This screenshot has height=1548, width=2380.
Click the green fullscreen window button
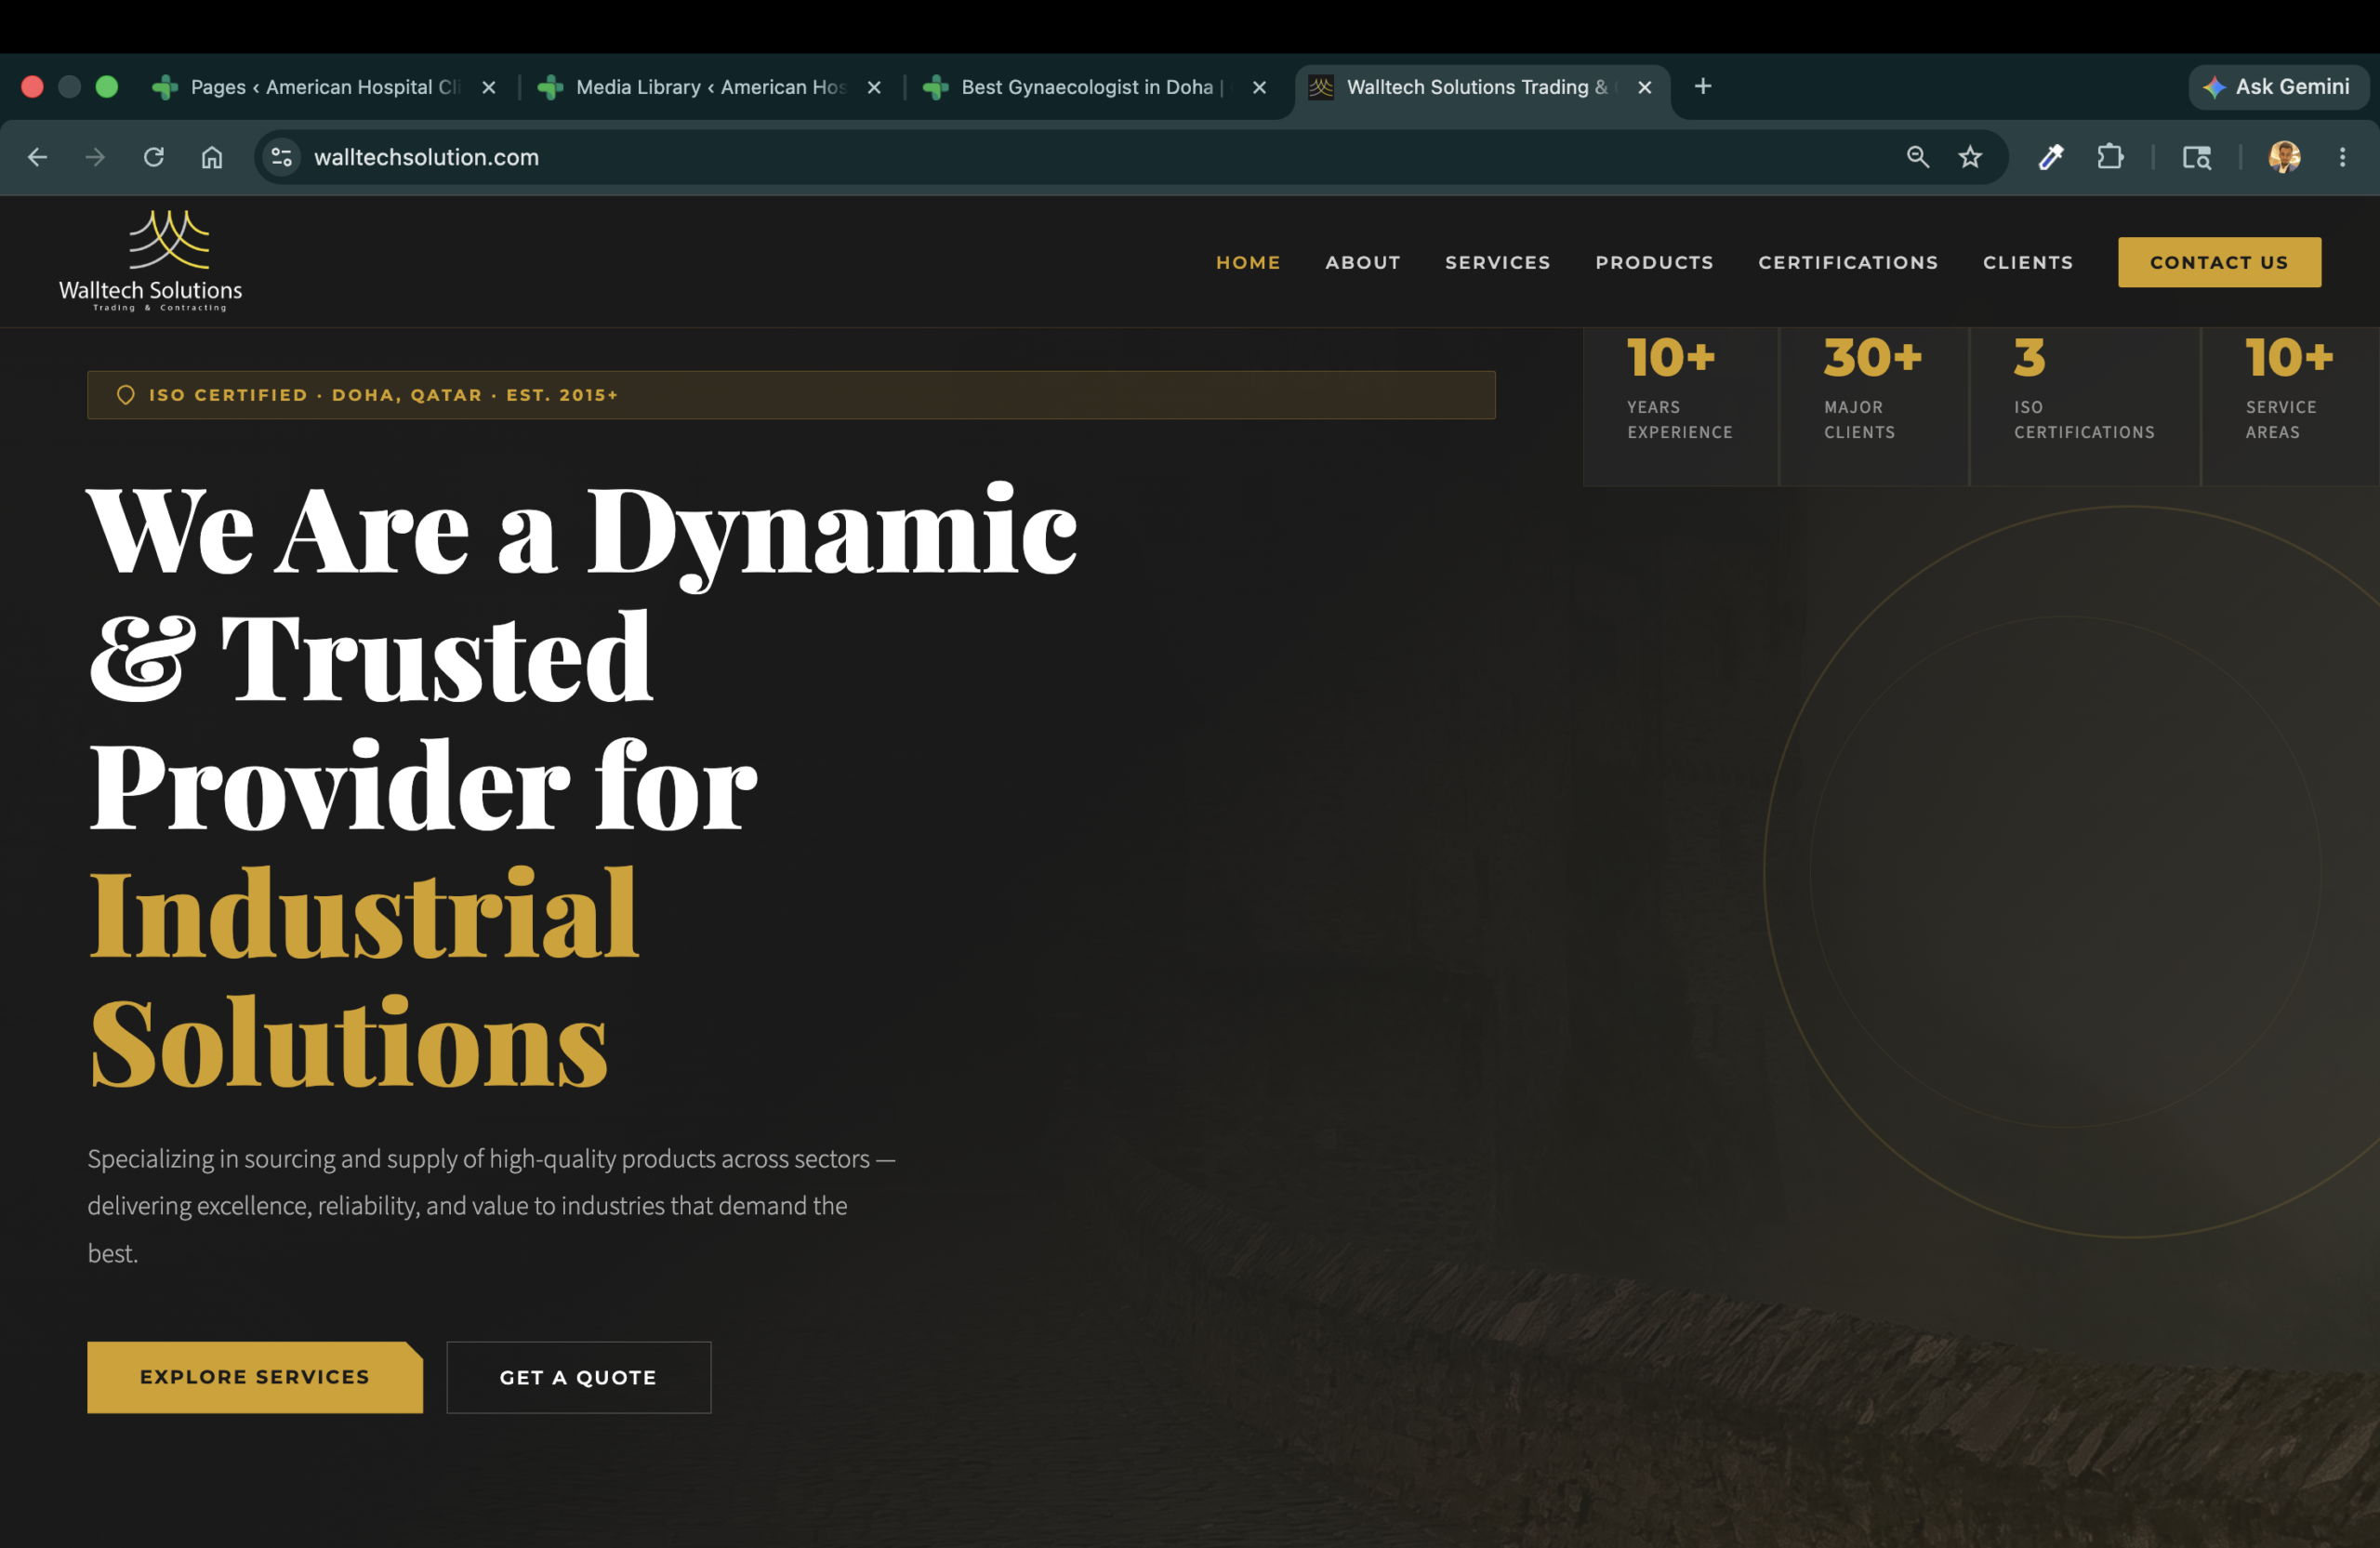(107, 87)
